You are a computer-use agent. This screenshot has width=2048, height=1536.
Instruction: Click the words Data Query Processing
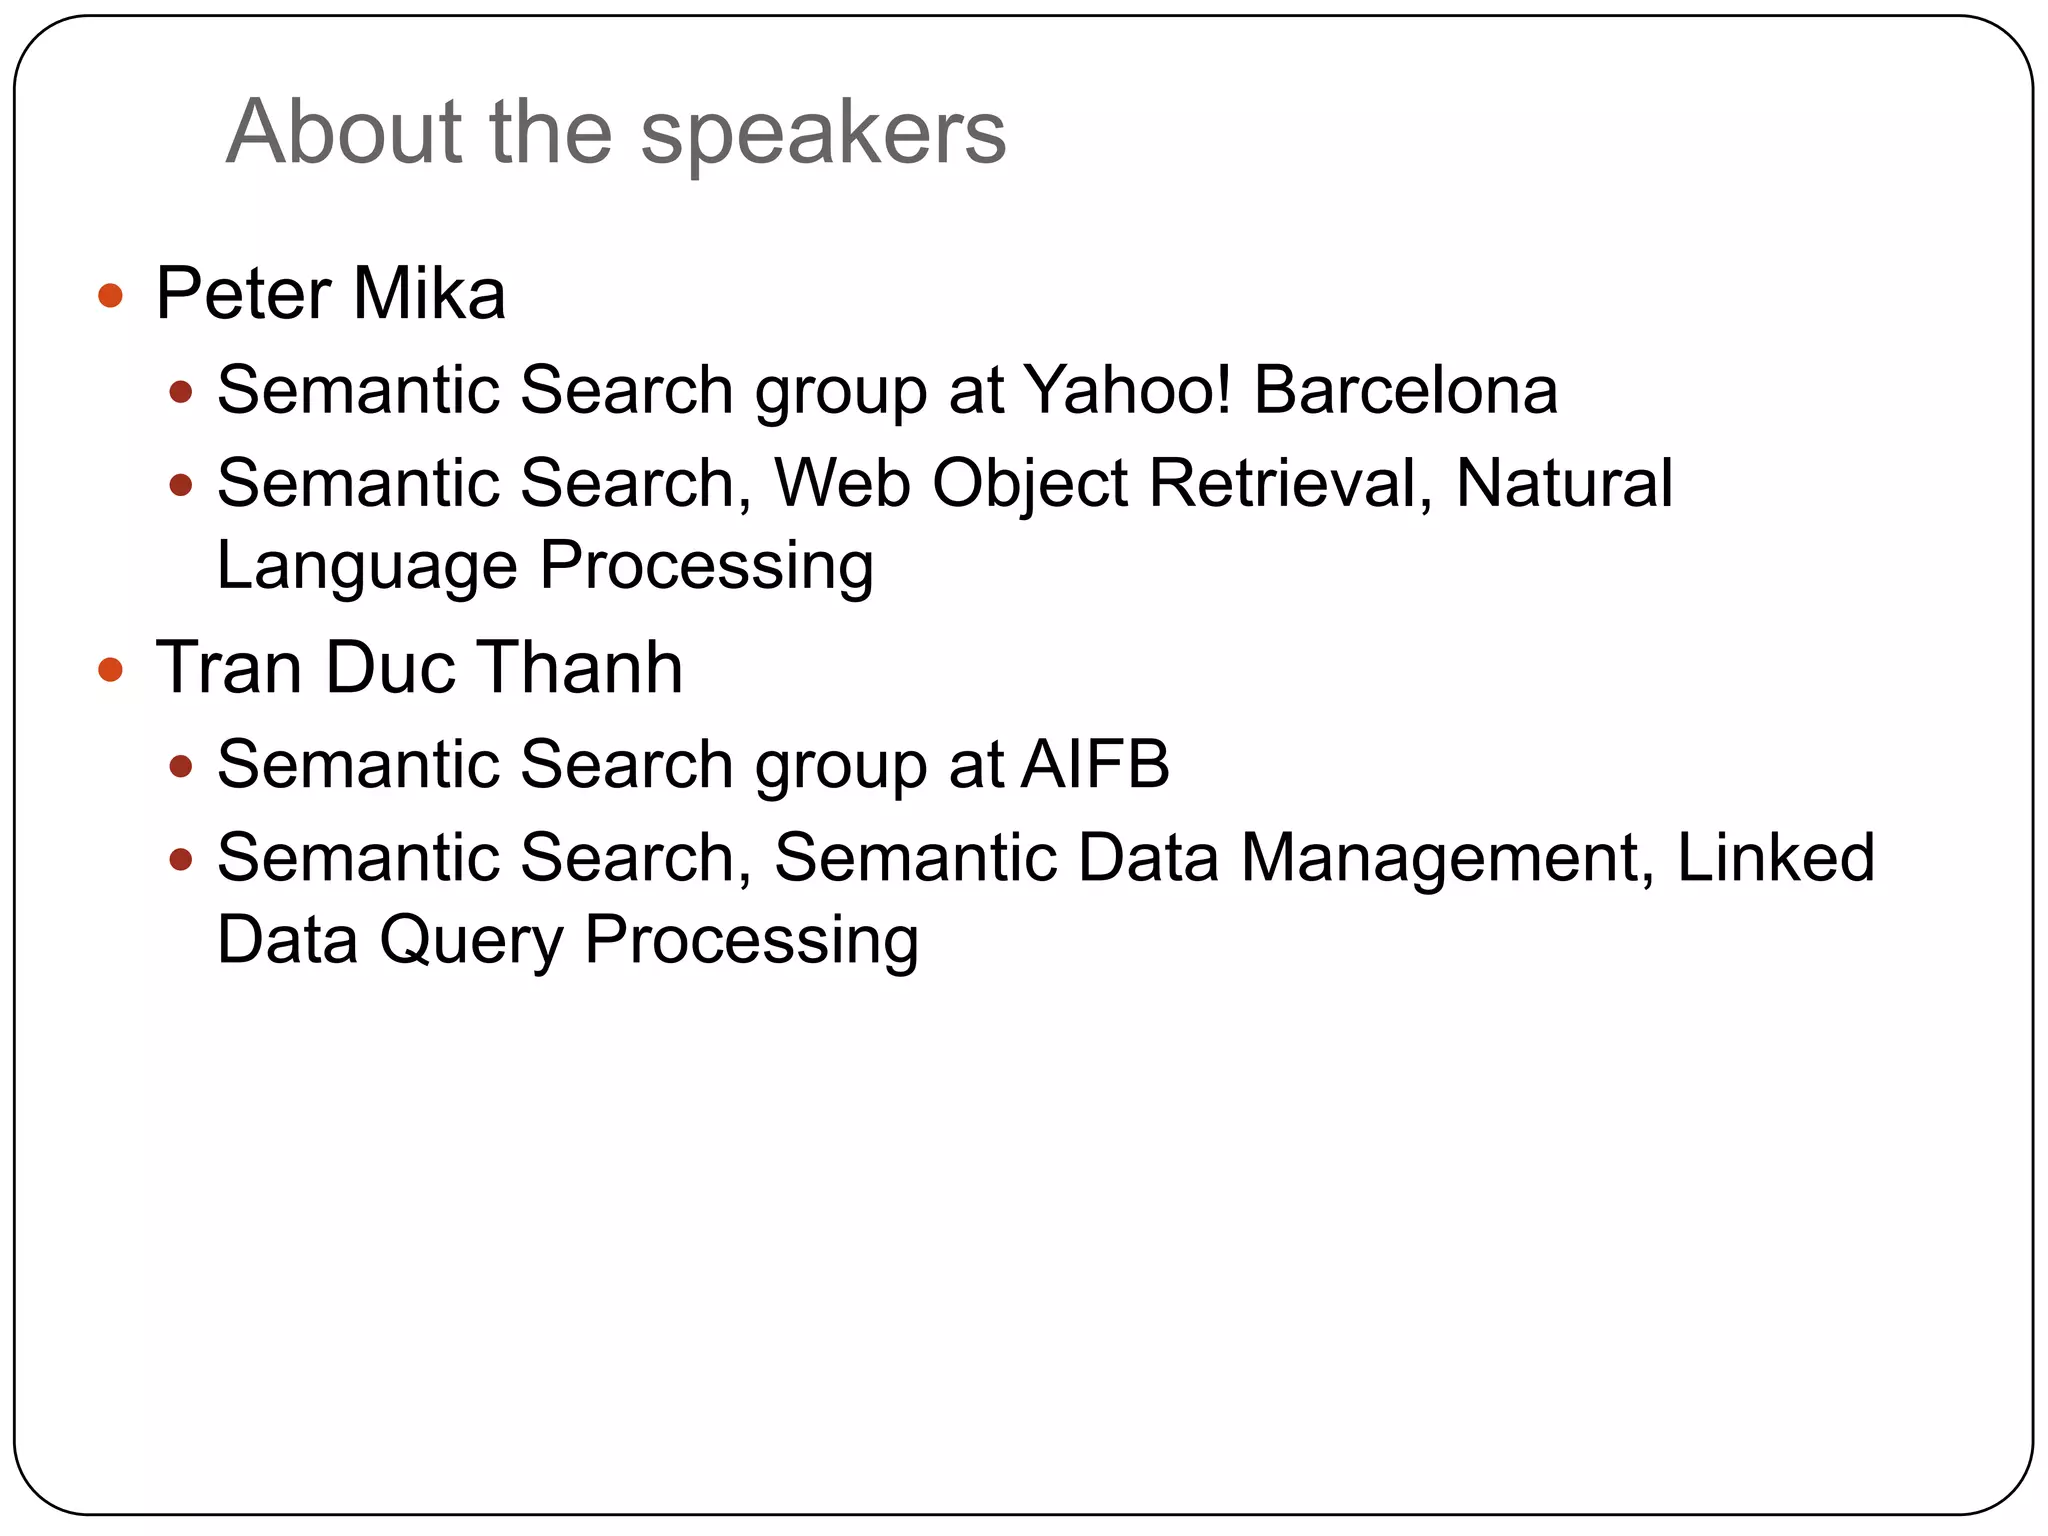pos(567,941)
